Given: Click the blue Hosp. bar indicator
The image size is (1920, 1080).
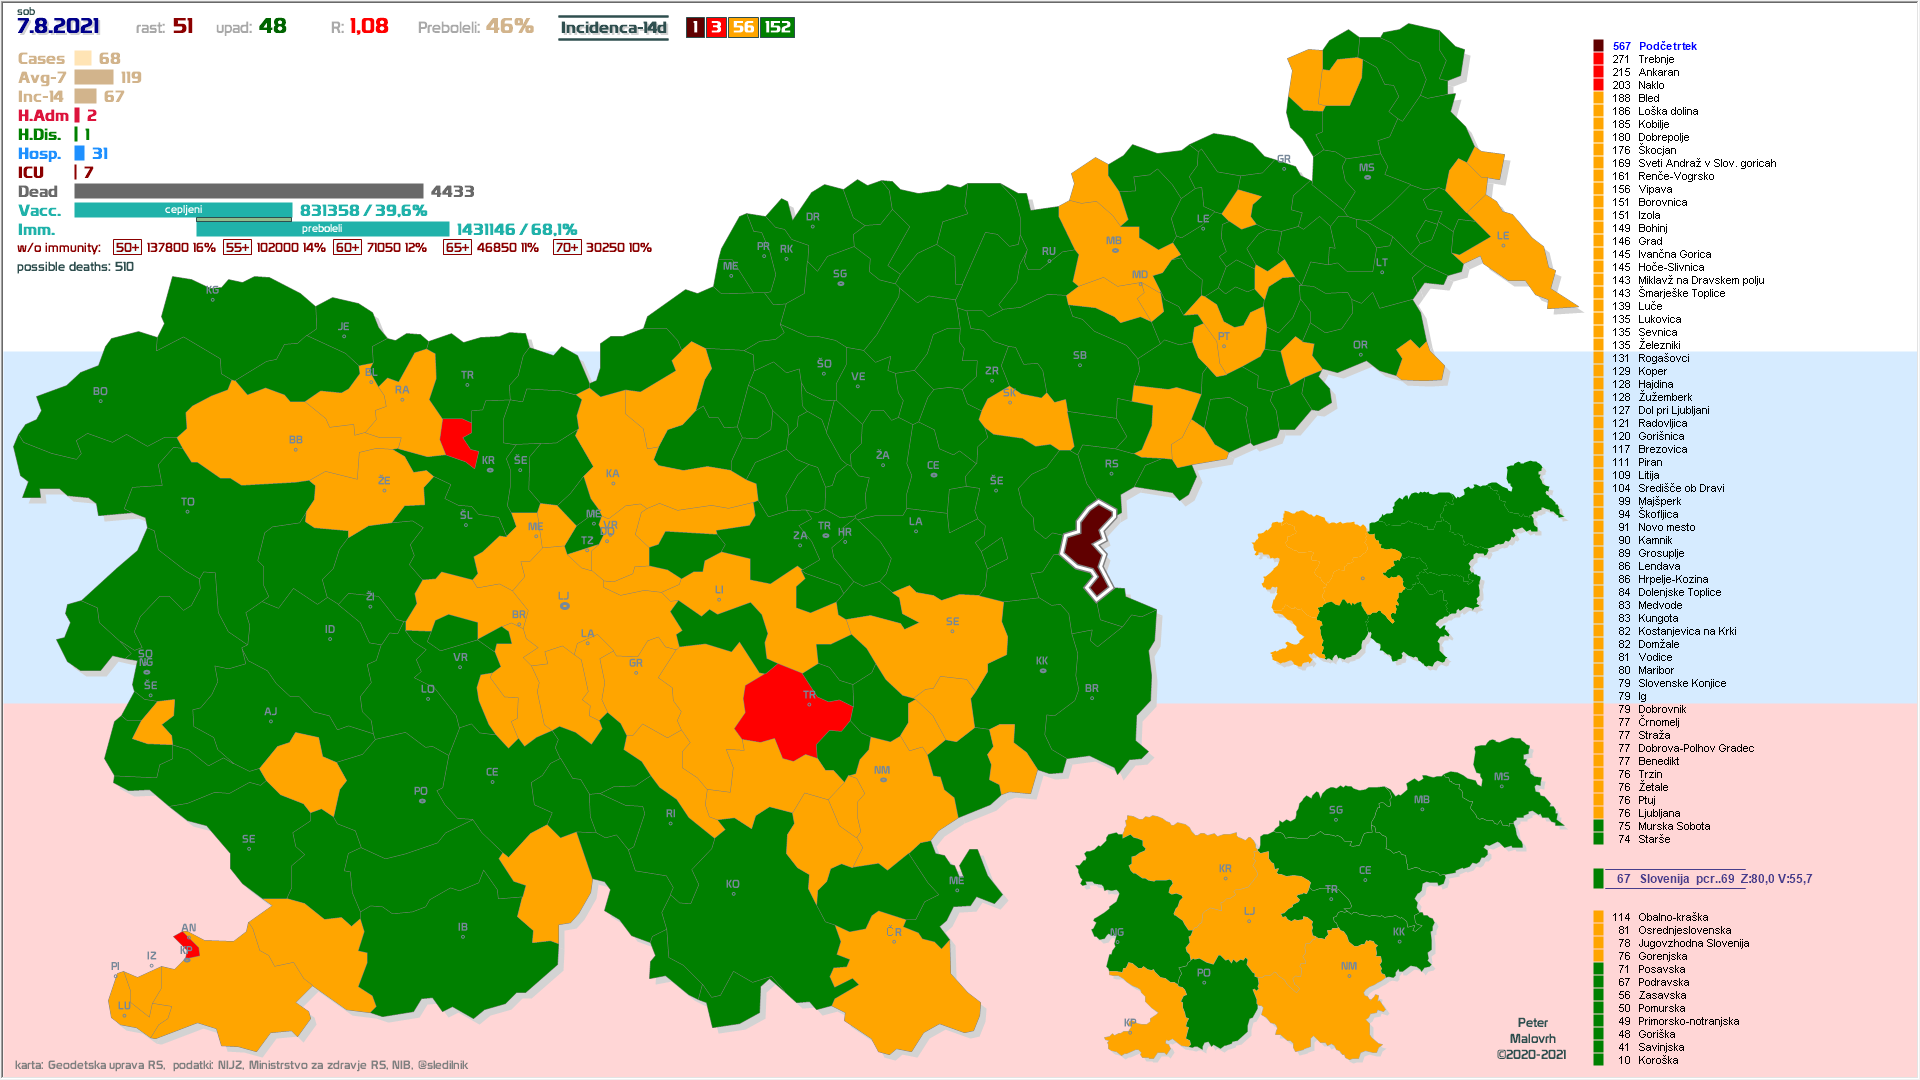Looking at the screenshot, I should (x=80, y=153).
